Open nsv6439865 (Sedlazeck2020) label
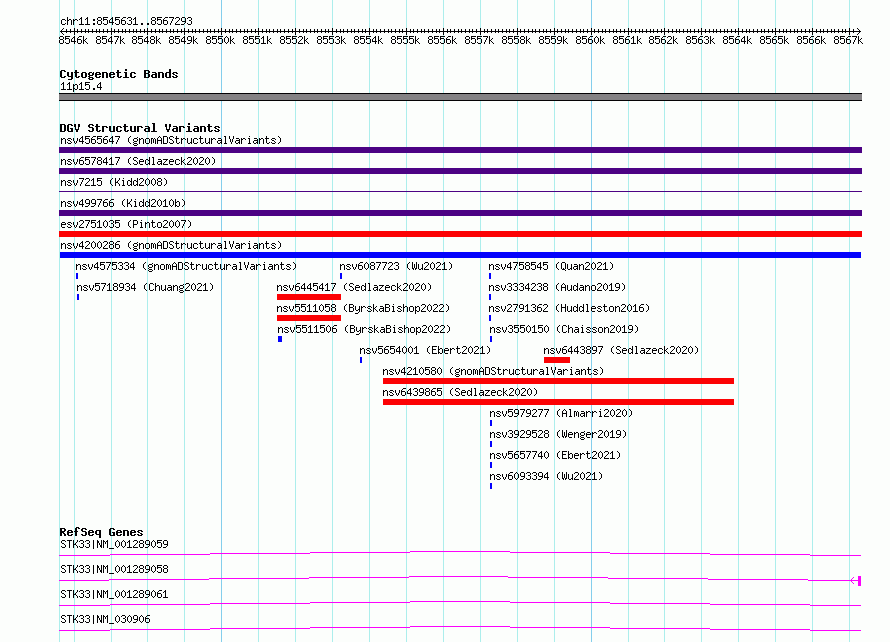Screen dimensions: 890x642 pyautogui.click(x=460, y=392)
